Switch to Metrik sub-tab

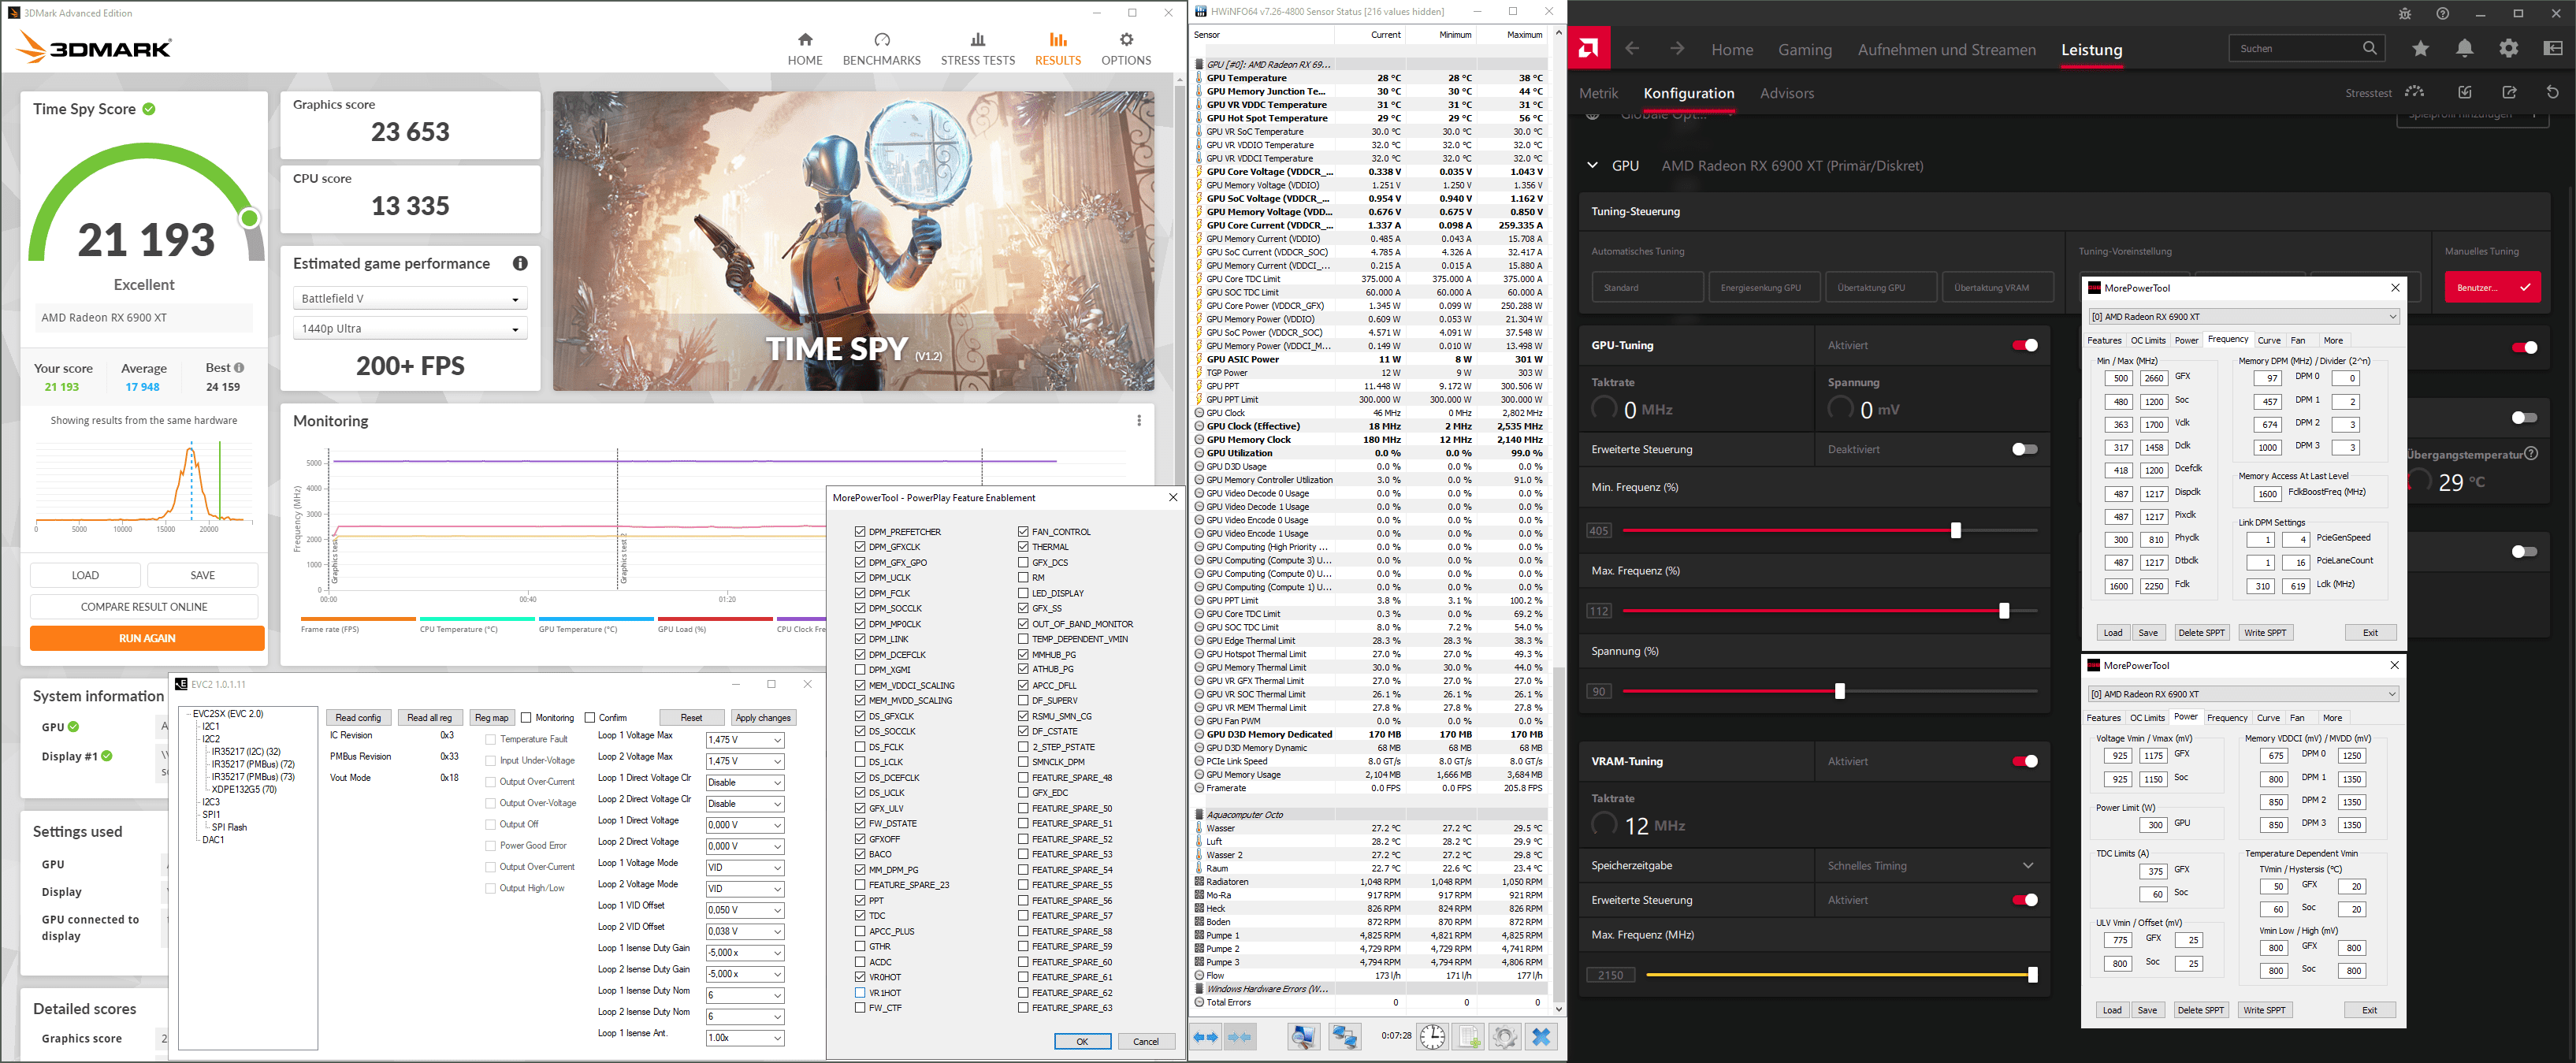(x=1598, y=93)
